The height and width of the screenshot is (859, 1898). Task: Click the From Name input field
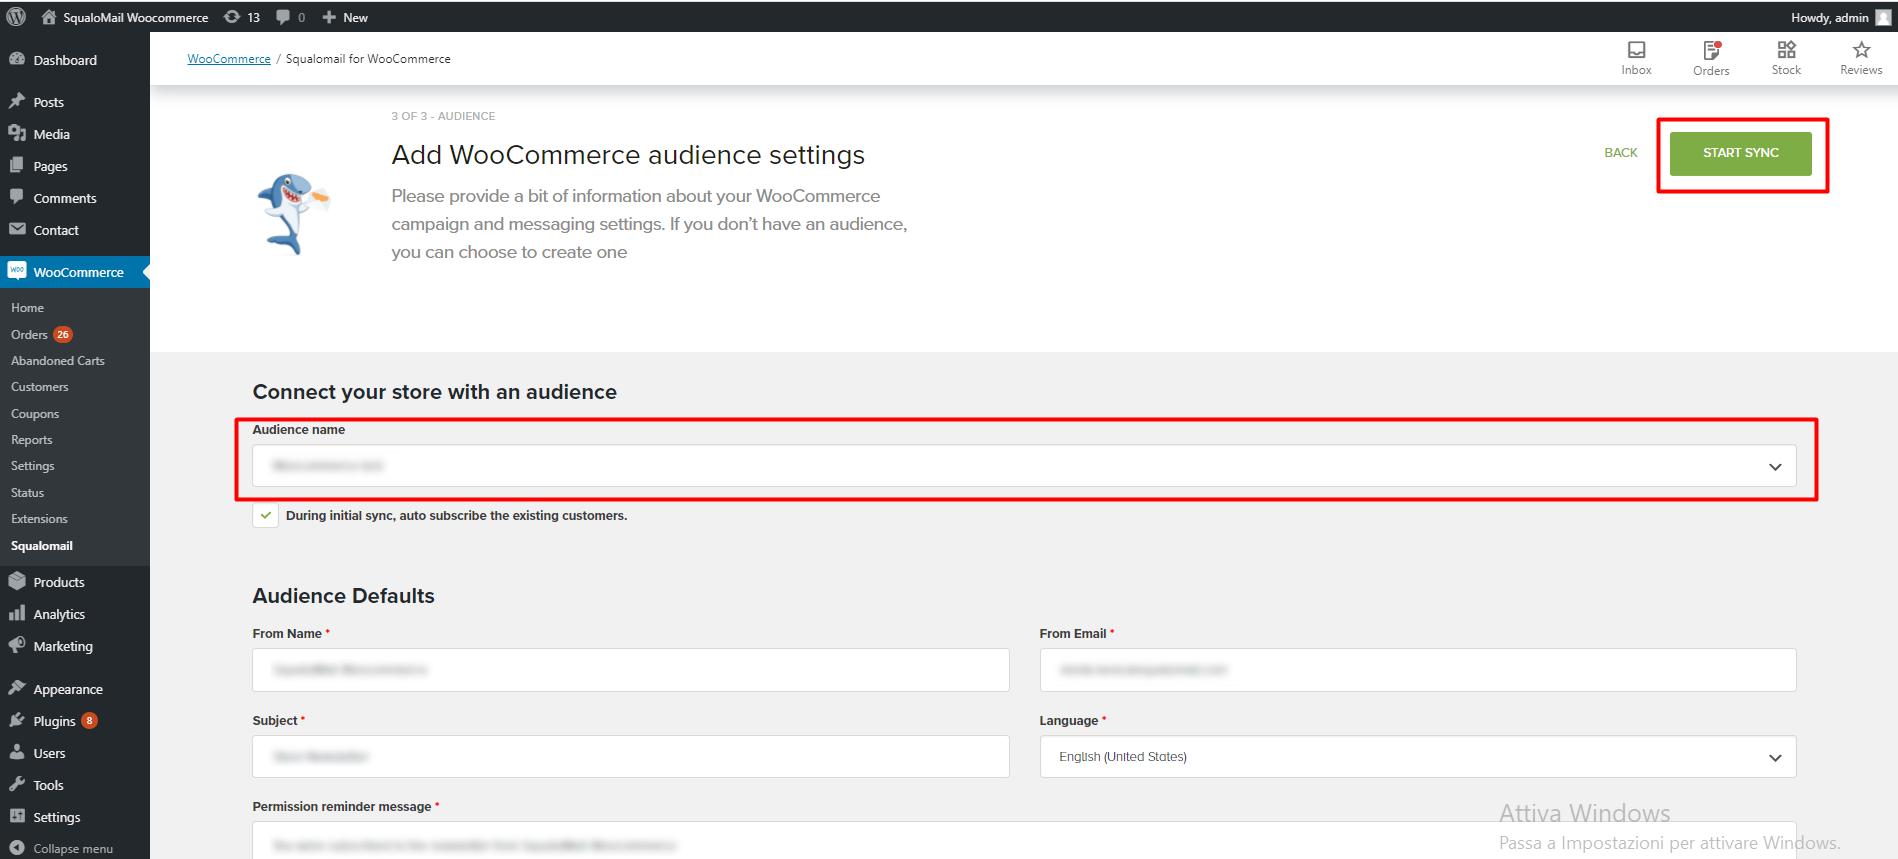coord(630,670)
